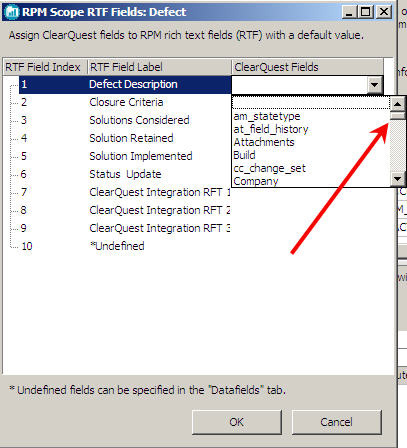Click the dropdown list scroll down arrow
The image size is (407, 448).
pos(397,179)
